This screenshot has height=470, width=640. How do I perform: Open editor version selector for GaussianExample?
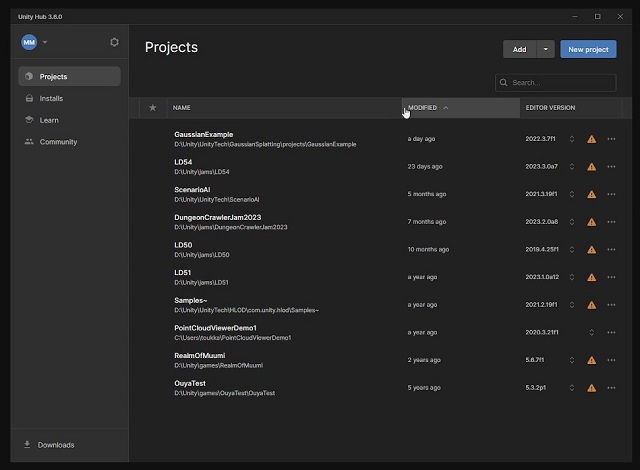click(x=572, y=139)
